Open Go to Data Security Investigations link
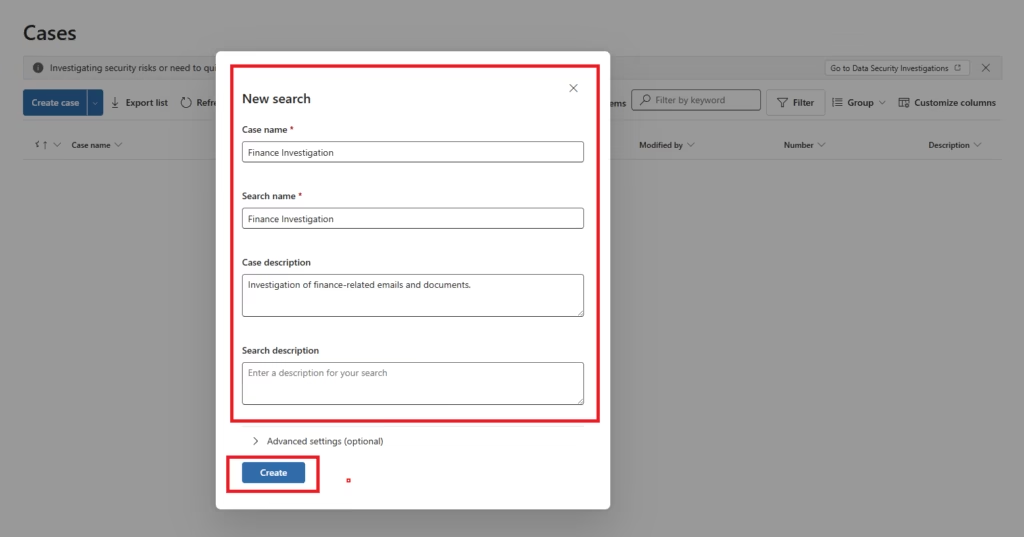Image resolution: width=1024 pixels, height=537 pixels. click(x=896, y=68)
